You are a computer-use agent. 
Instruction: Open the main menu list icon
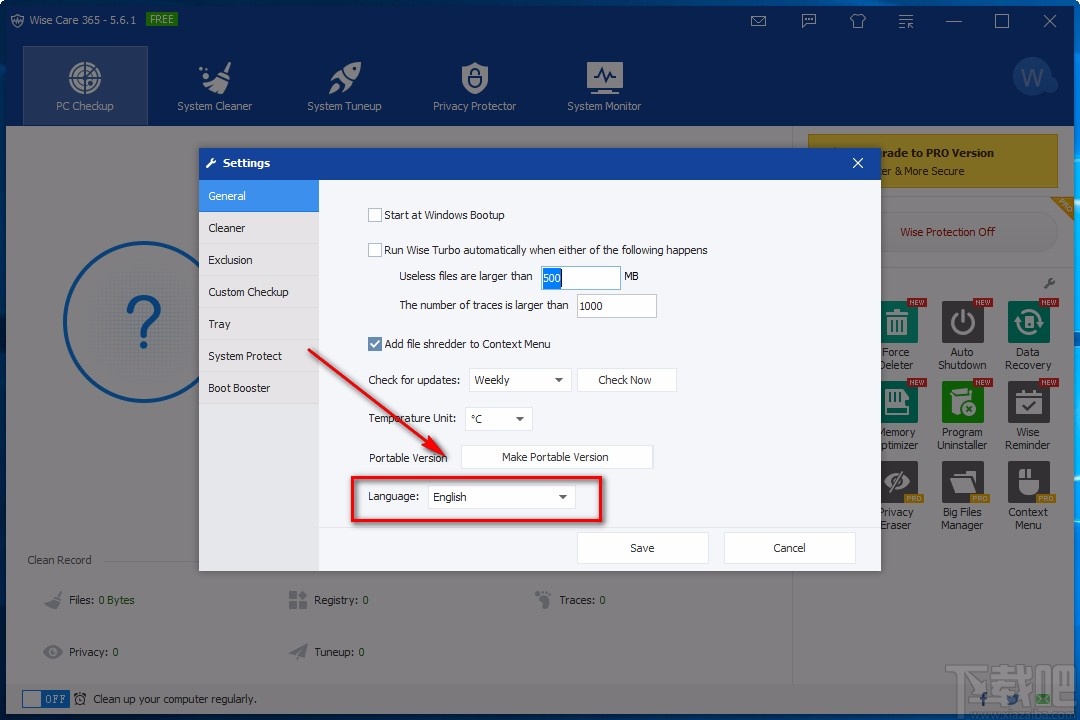906,21
